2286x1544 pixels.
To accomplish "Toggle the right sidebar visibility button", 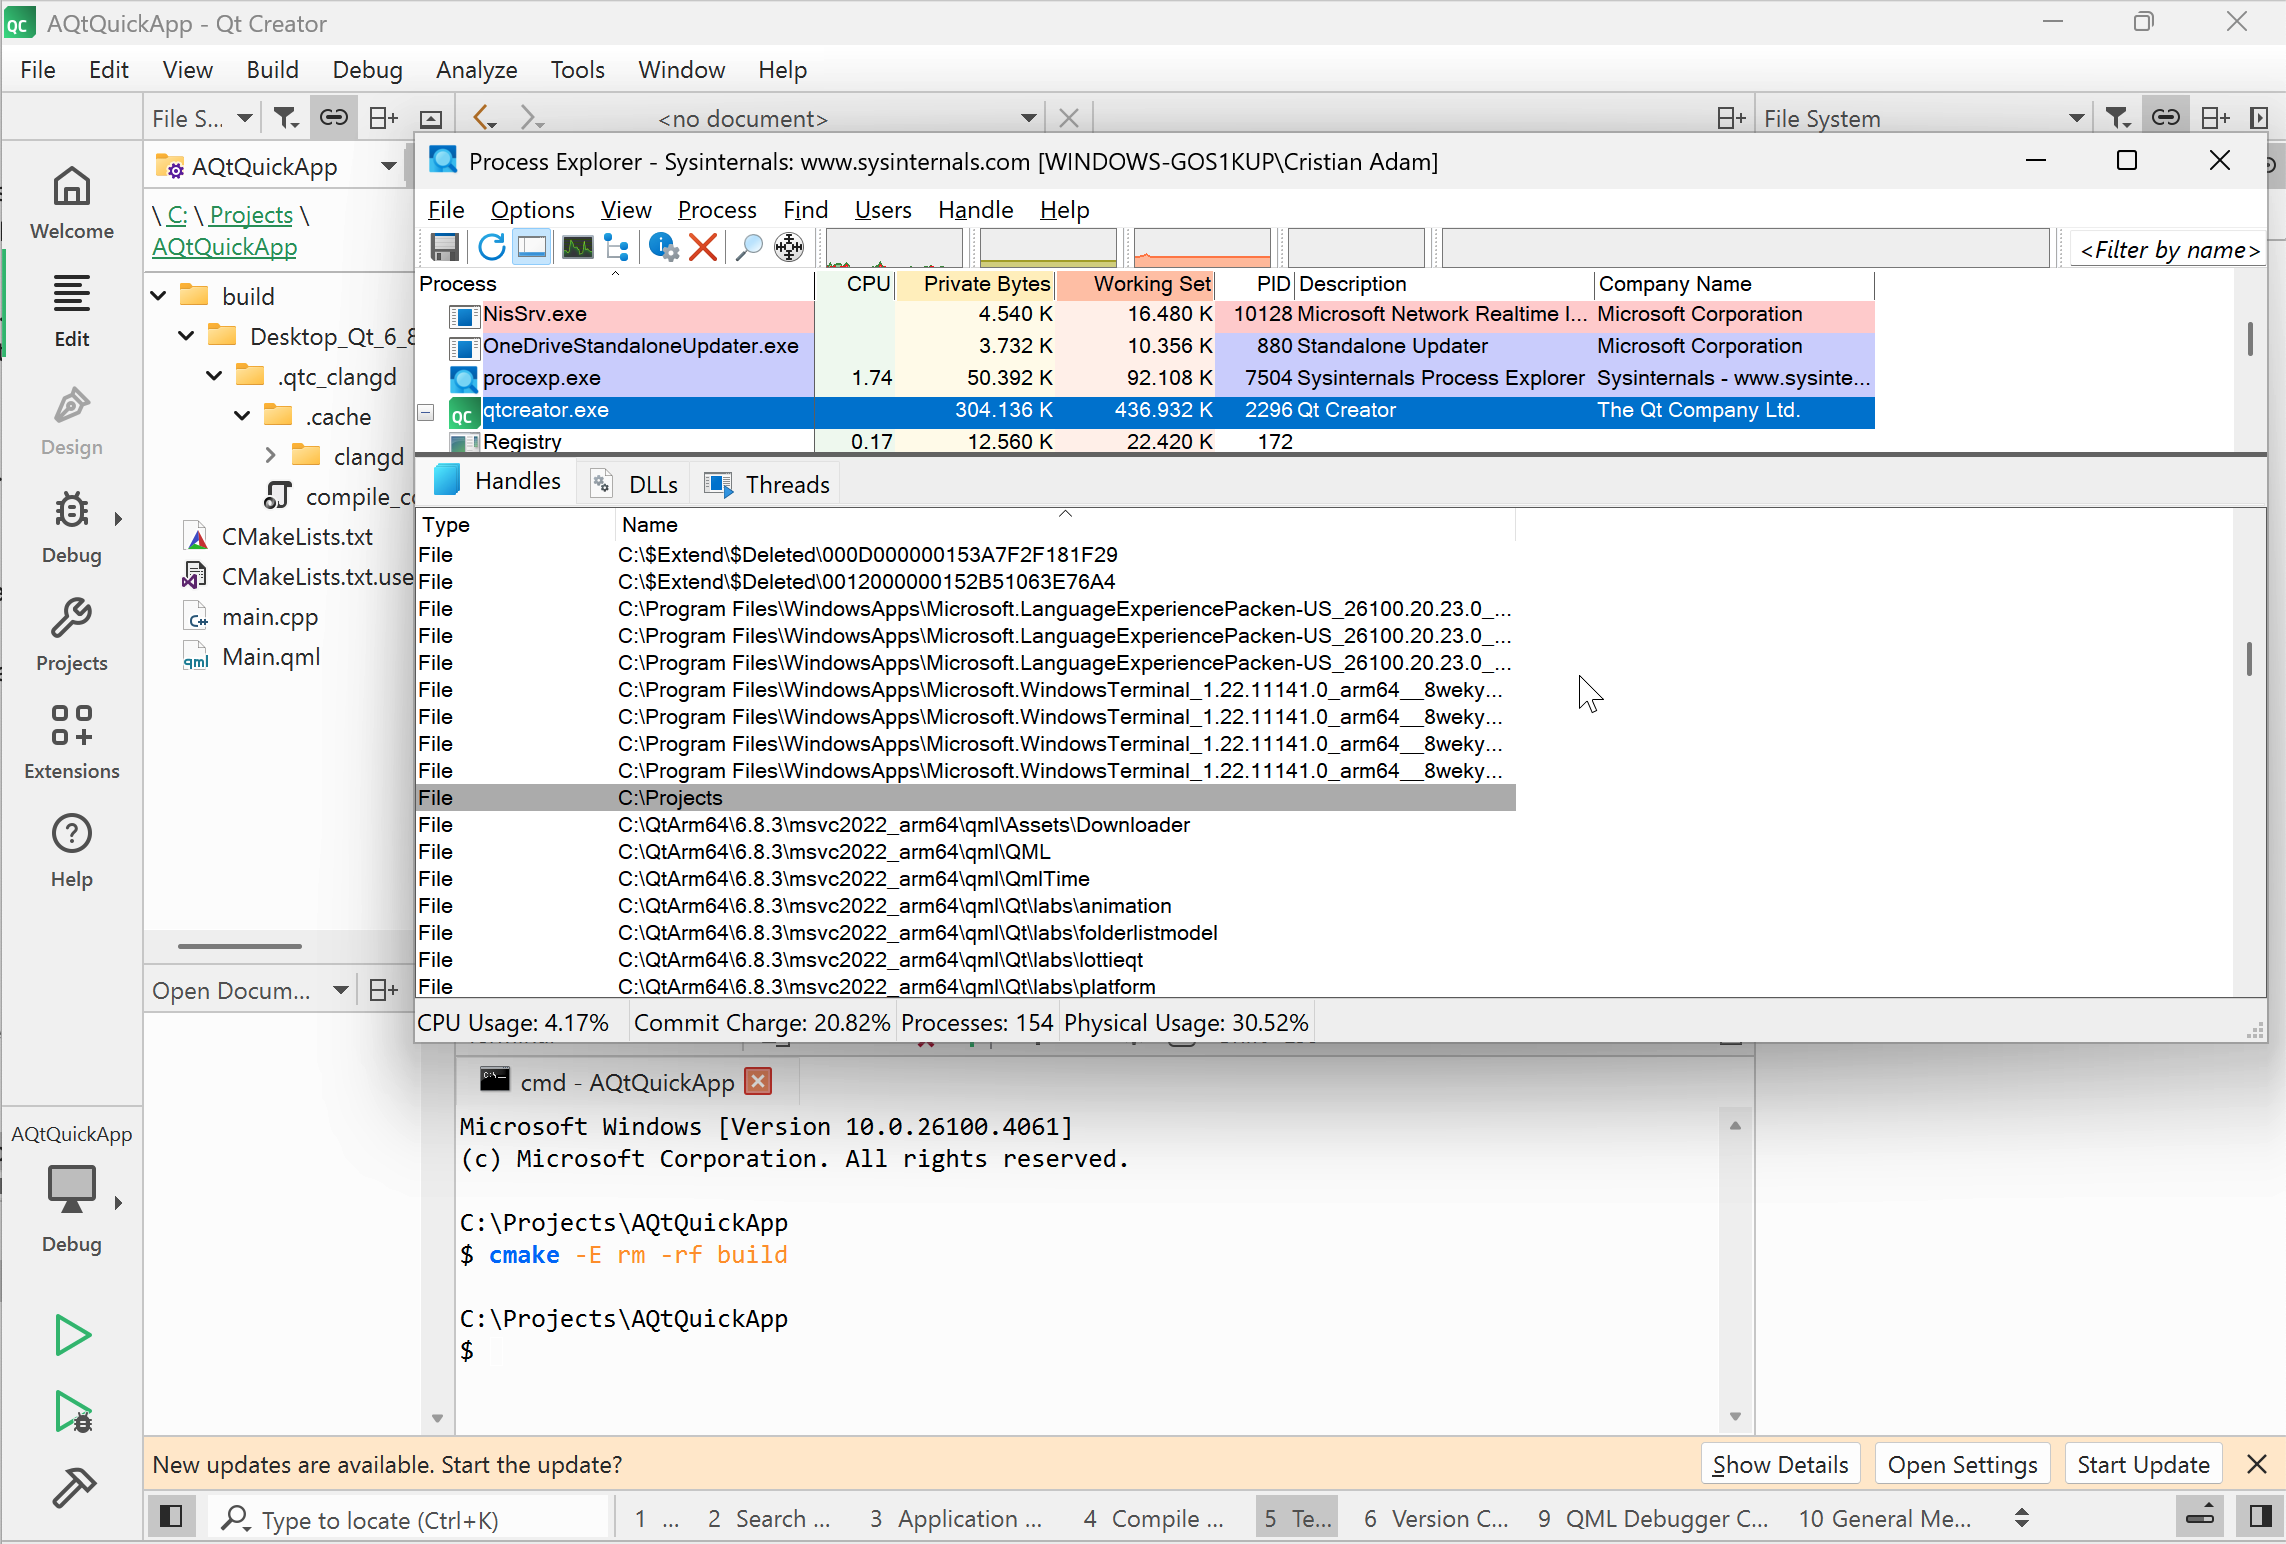I will click(2259, 1517).
